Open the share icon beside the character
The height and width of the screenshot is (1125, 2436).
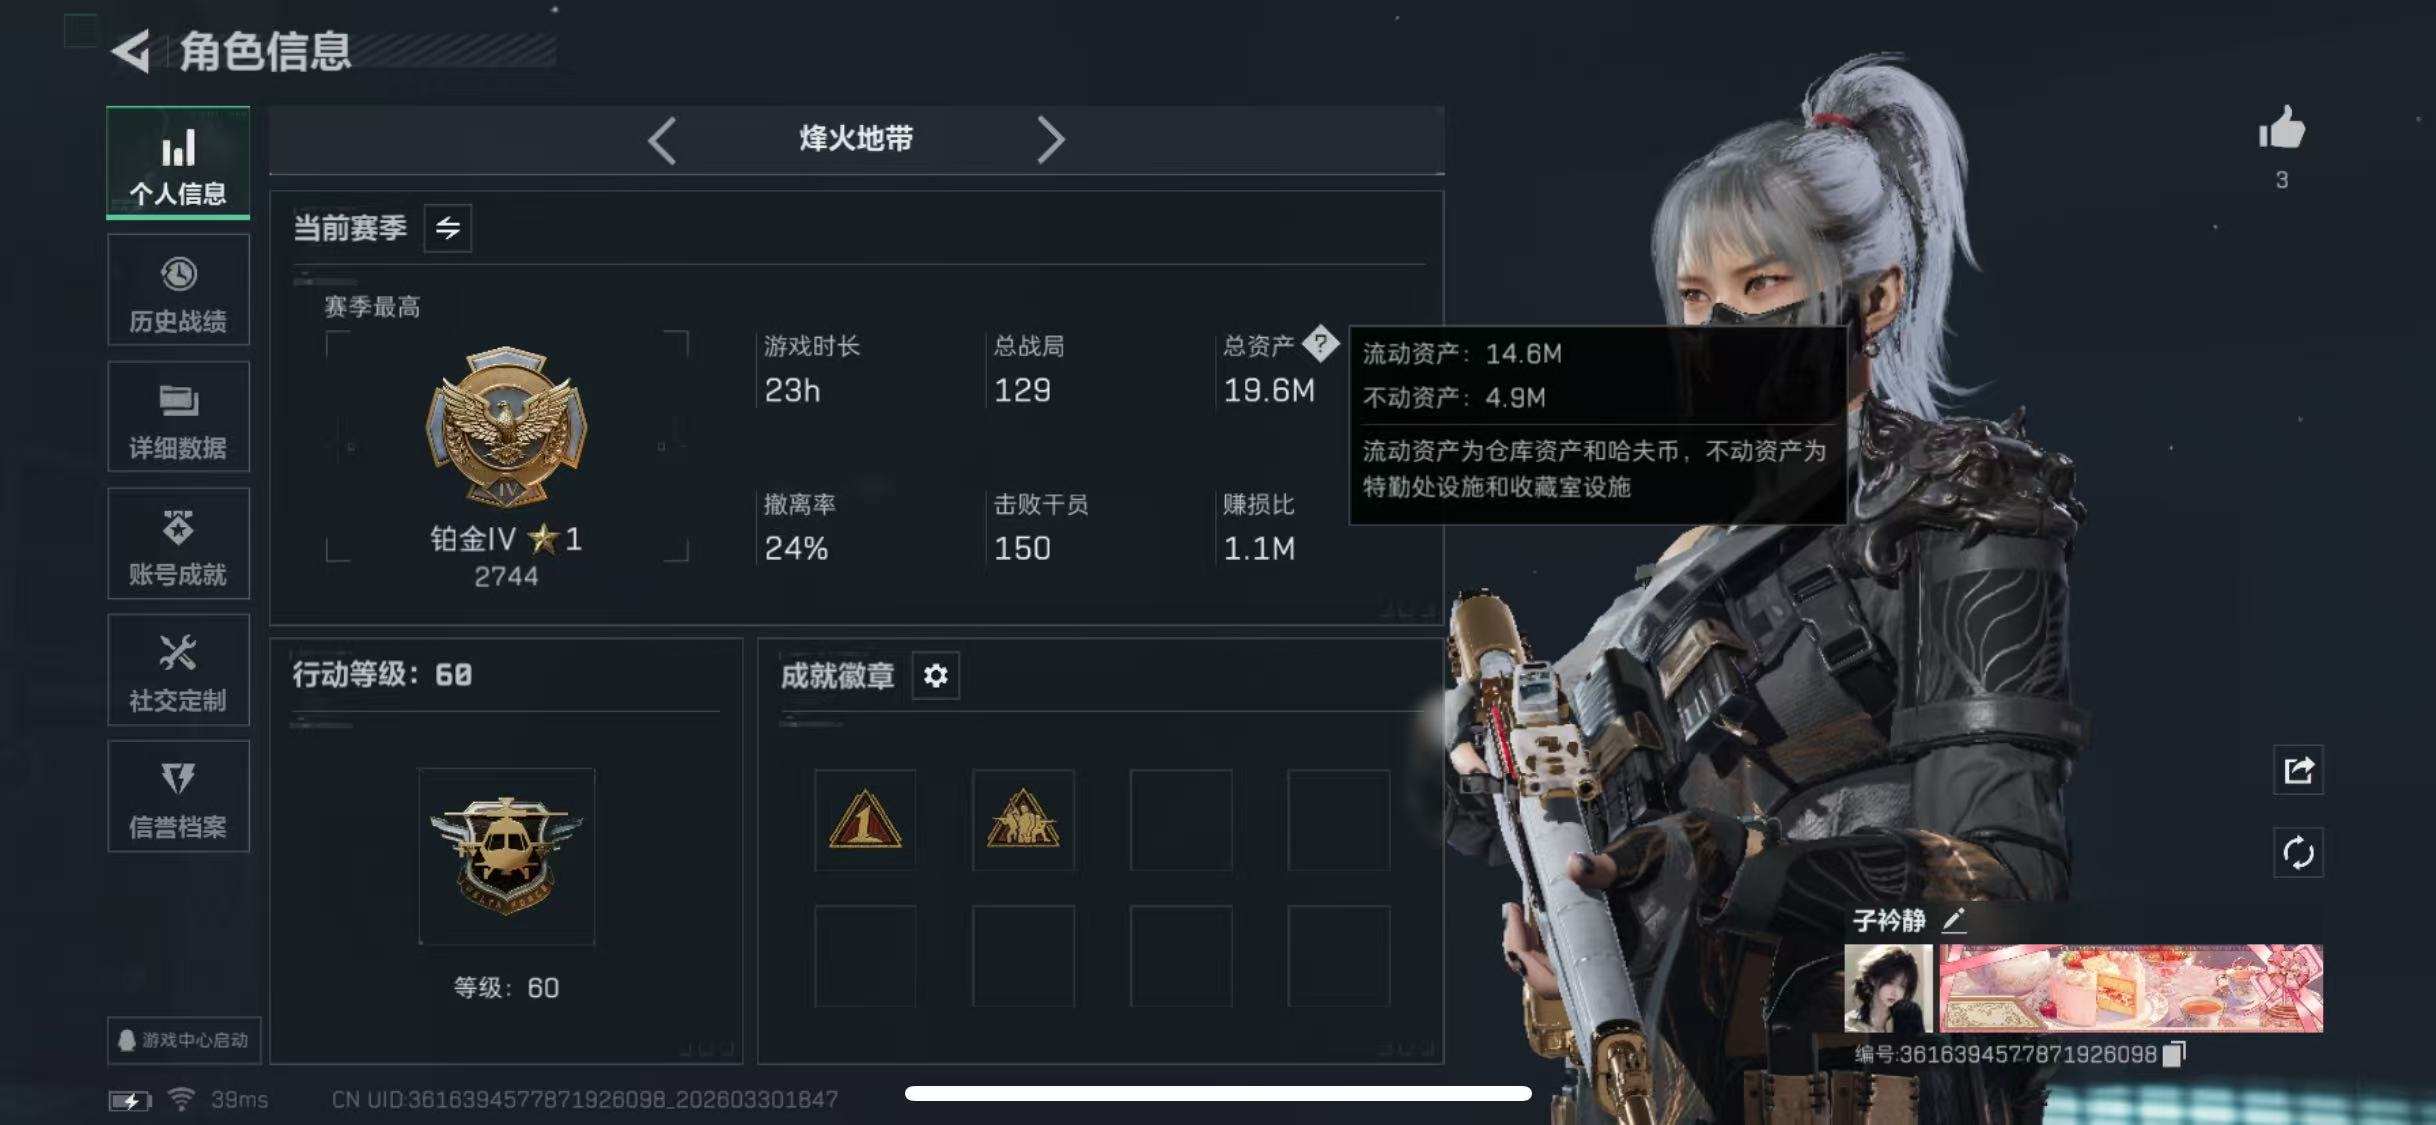2297,770
